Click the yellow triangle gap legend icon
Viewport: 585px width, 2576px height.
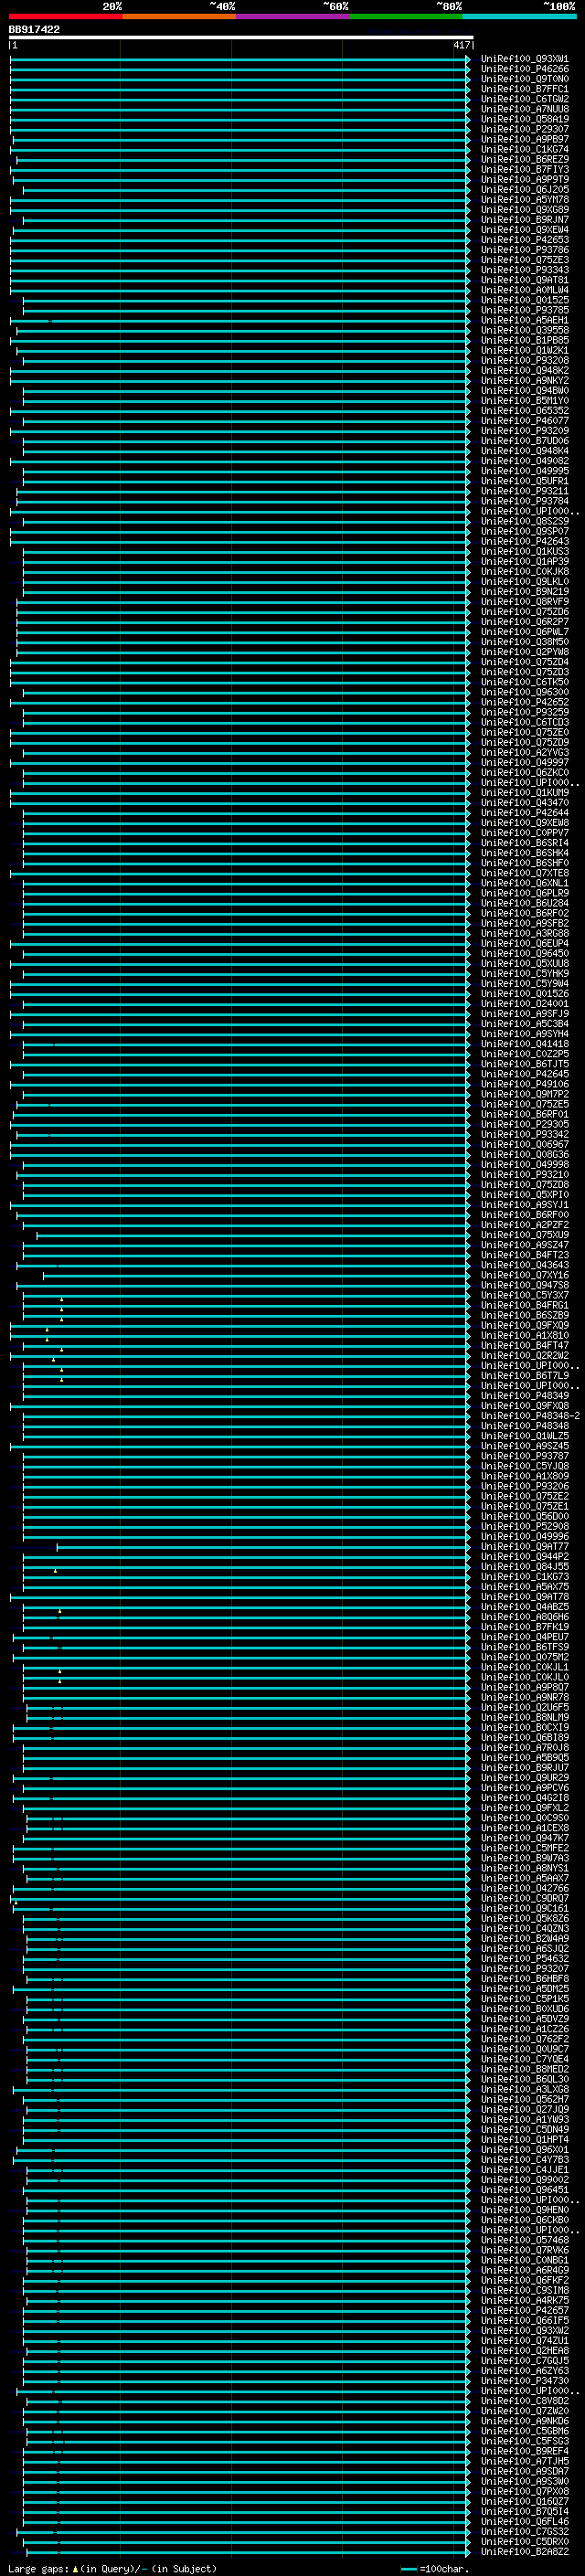point(75,2568)
